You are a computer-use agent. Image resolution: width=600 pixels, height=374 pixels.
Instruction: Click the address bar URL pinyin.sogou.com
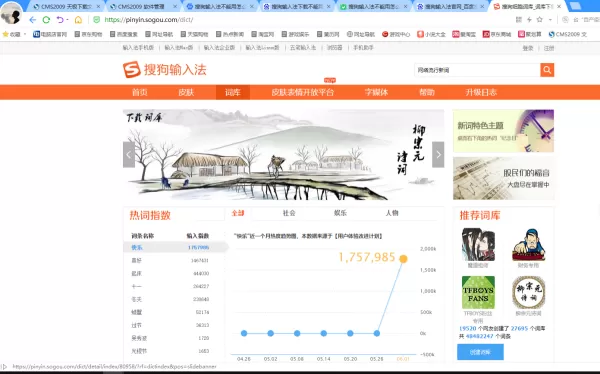point(149,20)
